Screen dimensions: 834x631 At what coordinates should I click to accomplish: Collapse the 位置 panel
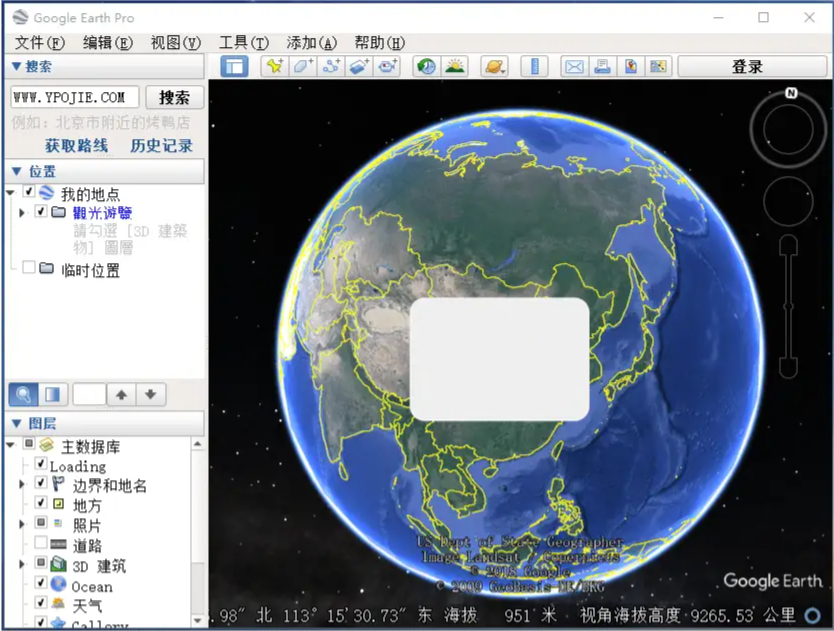[16, 171]
